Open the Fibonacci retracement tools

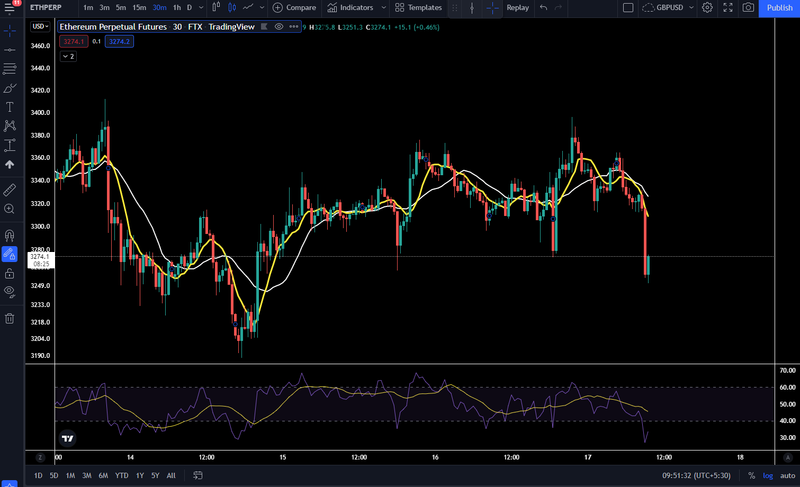9,68
